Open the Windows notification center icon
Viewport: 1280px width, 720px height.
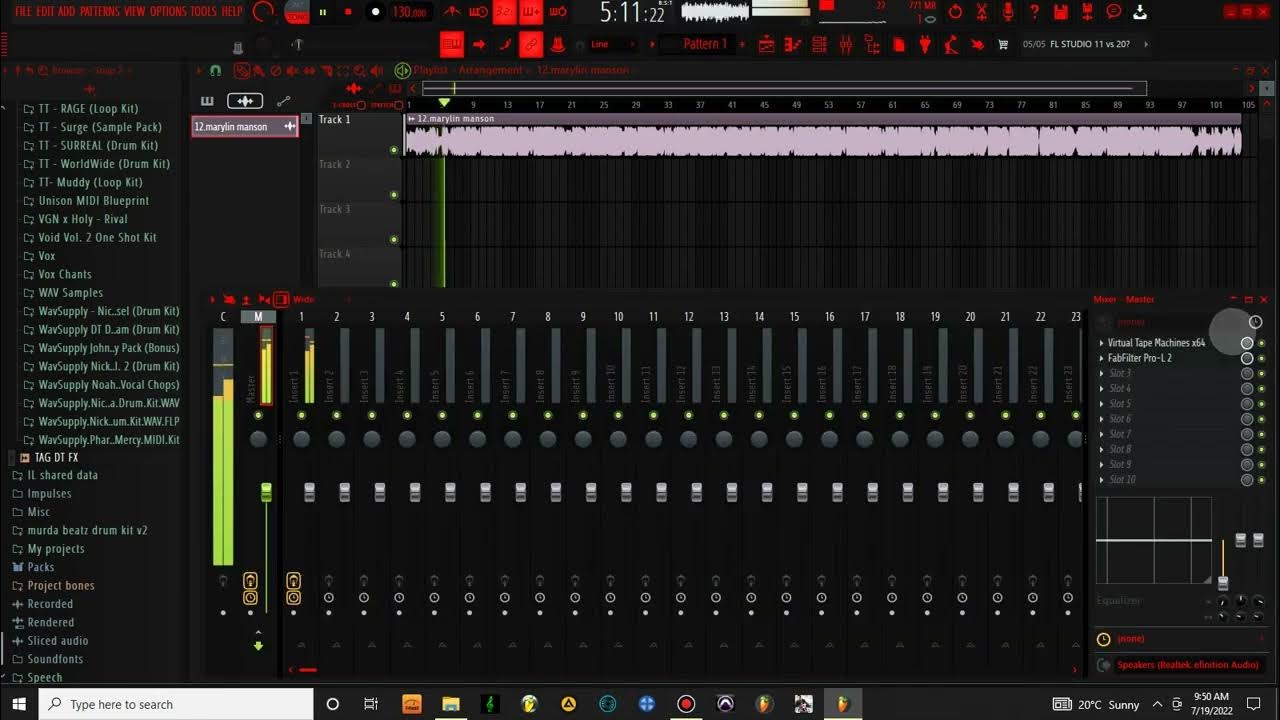(1254, 704)
